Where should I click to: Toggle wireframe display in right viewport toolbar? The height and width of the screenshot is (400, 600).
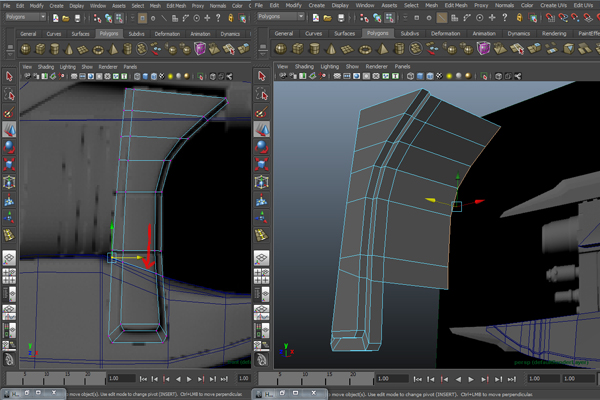[x=411, y=76]
